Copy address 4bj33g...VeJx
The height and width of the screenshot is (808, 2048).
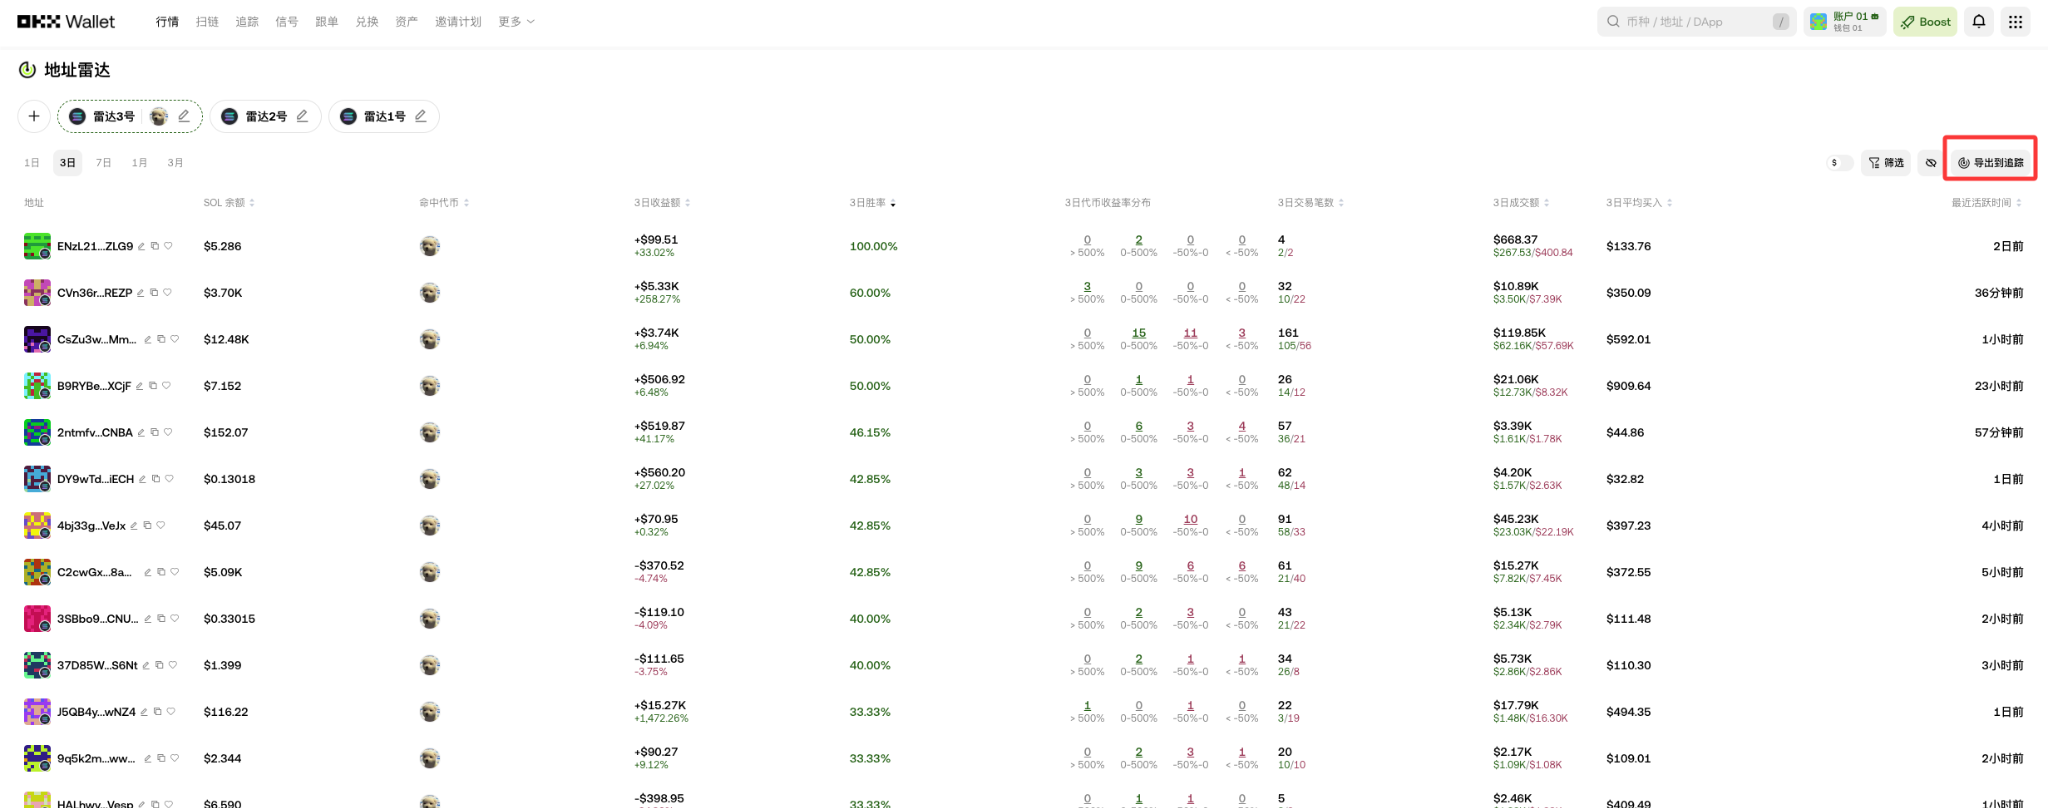pos(147,526)
